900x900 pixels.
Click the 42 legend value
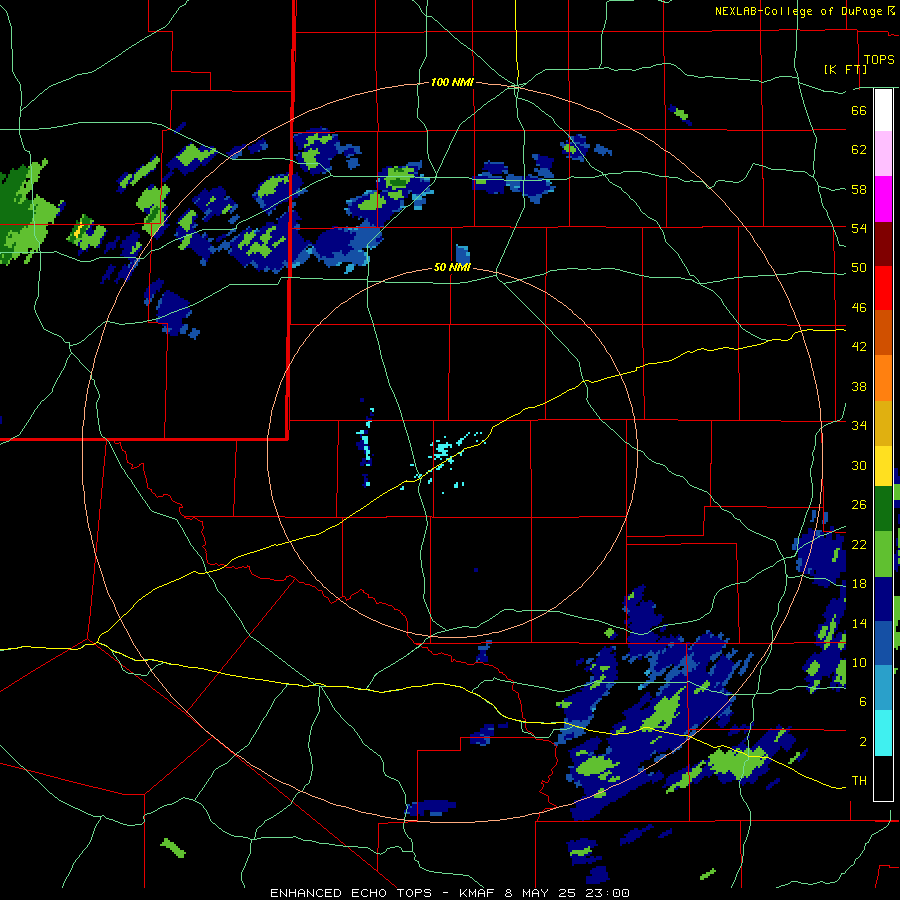pyautogui.click(x=859, y=346)
